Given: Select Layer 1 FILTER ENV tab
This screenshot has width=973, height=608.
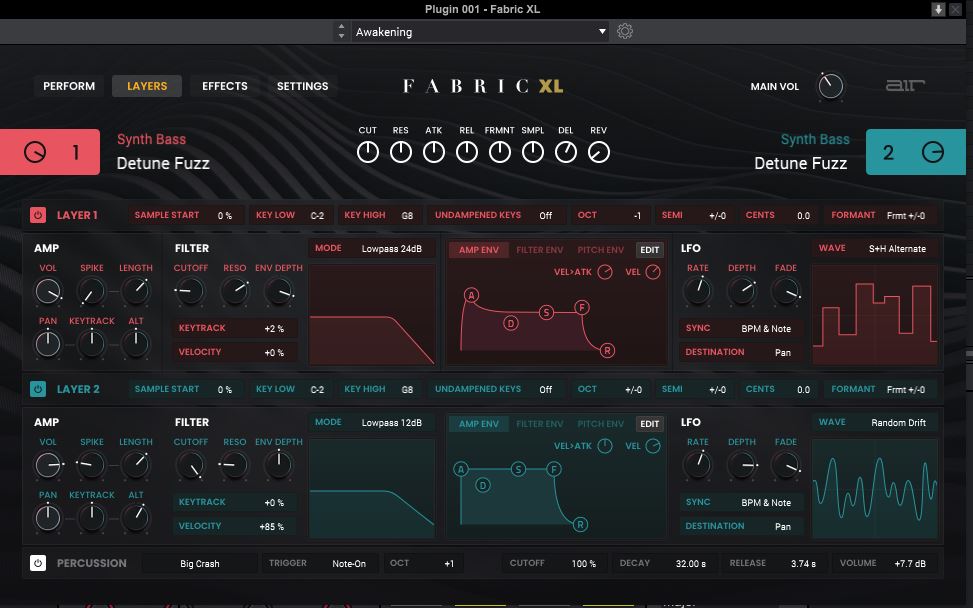Looking at the screenshot, I should tap(540, 250).
